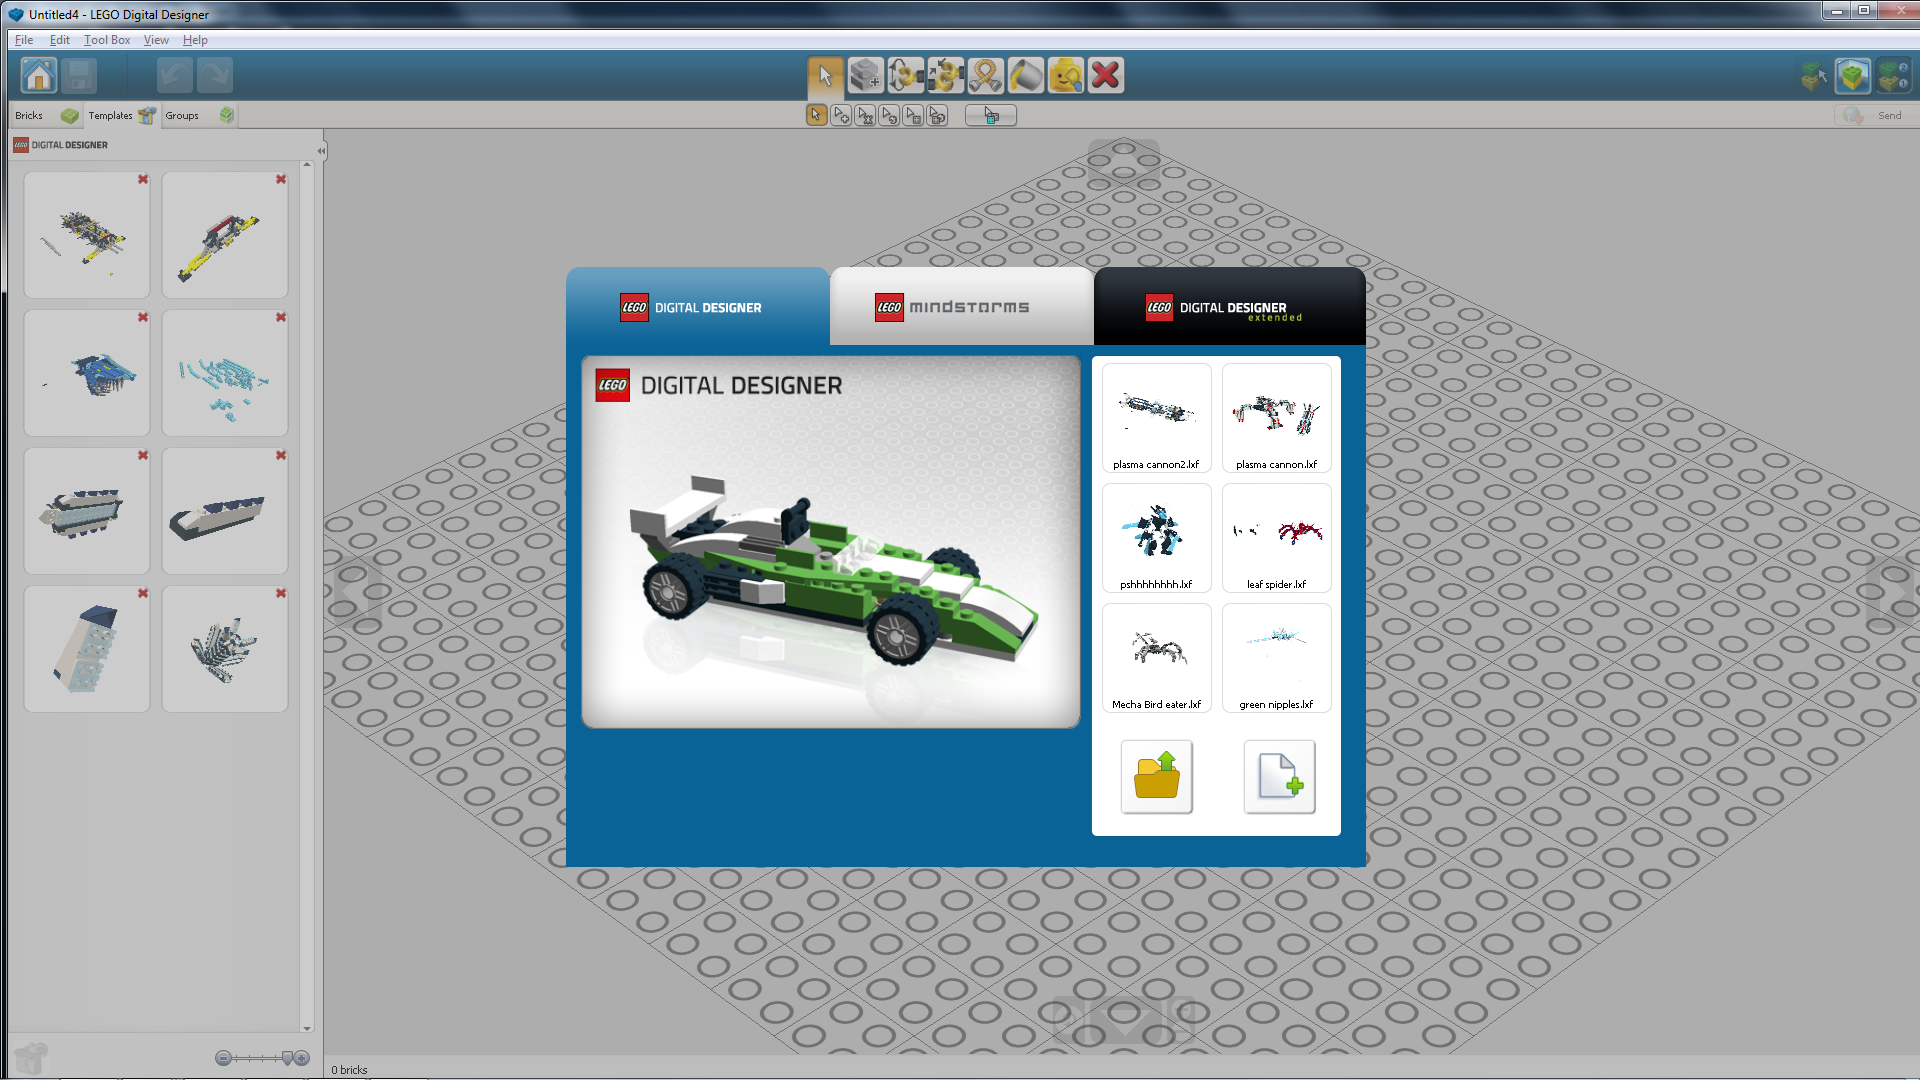
Task: Select the paint/color tool
Action: click(x=1025, y=75)
